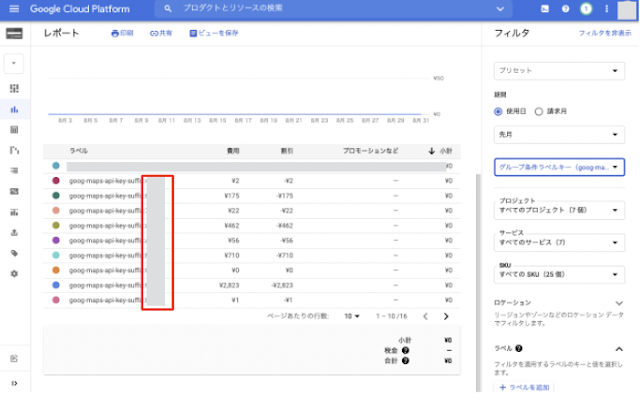Click ラベルを追加 add label button
Image resolution: width=640 pixels, height=410 pixels.
[524, 387]
